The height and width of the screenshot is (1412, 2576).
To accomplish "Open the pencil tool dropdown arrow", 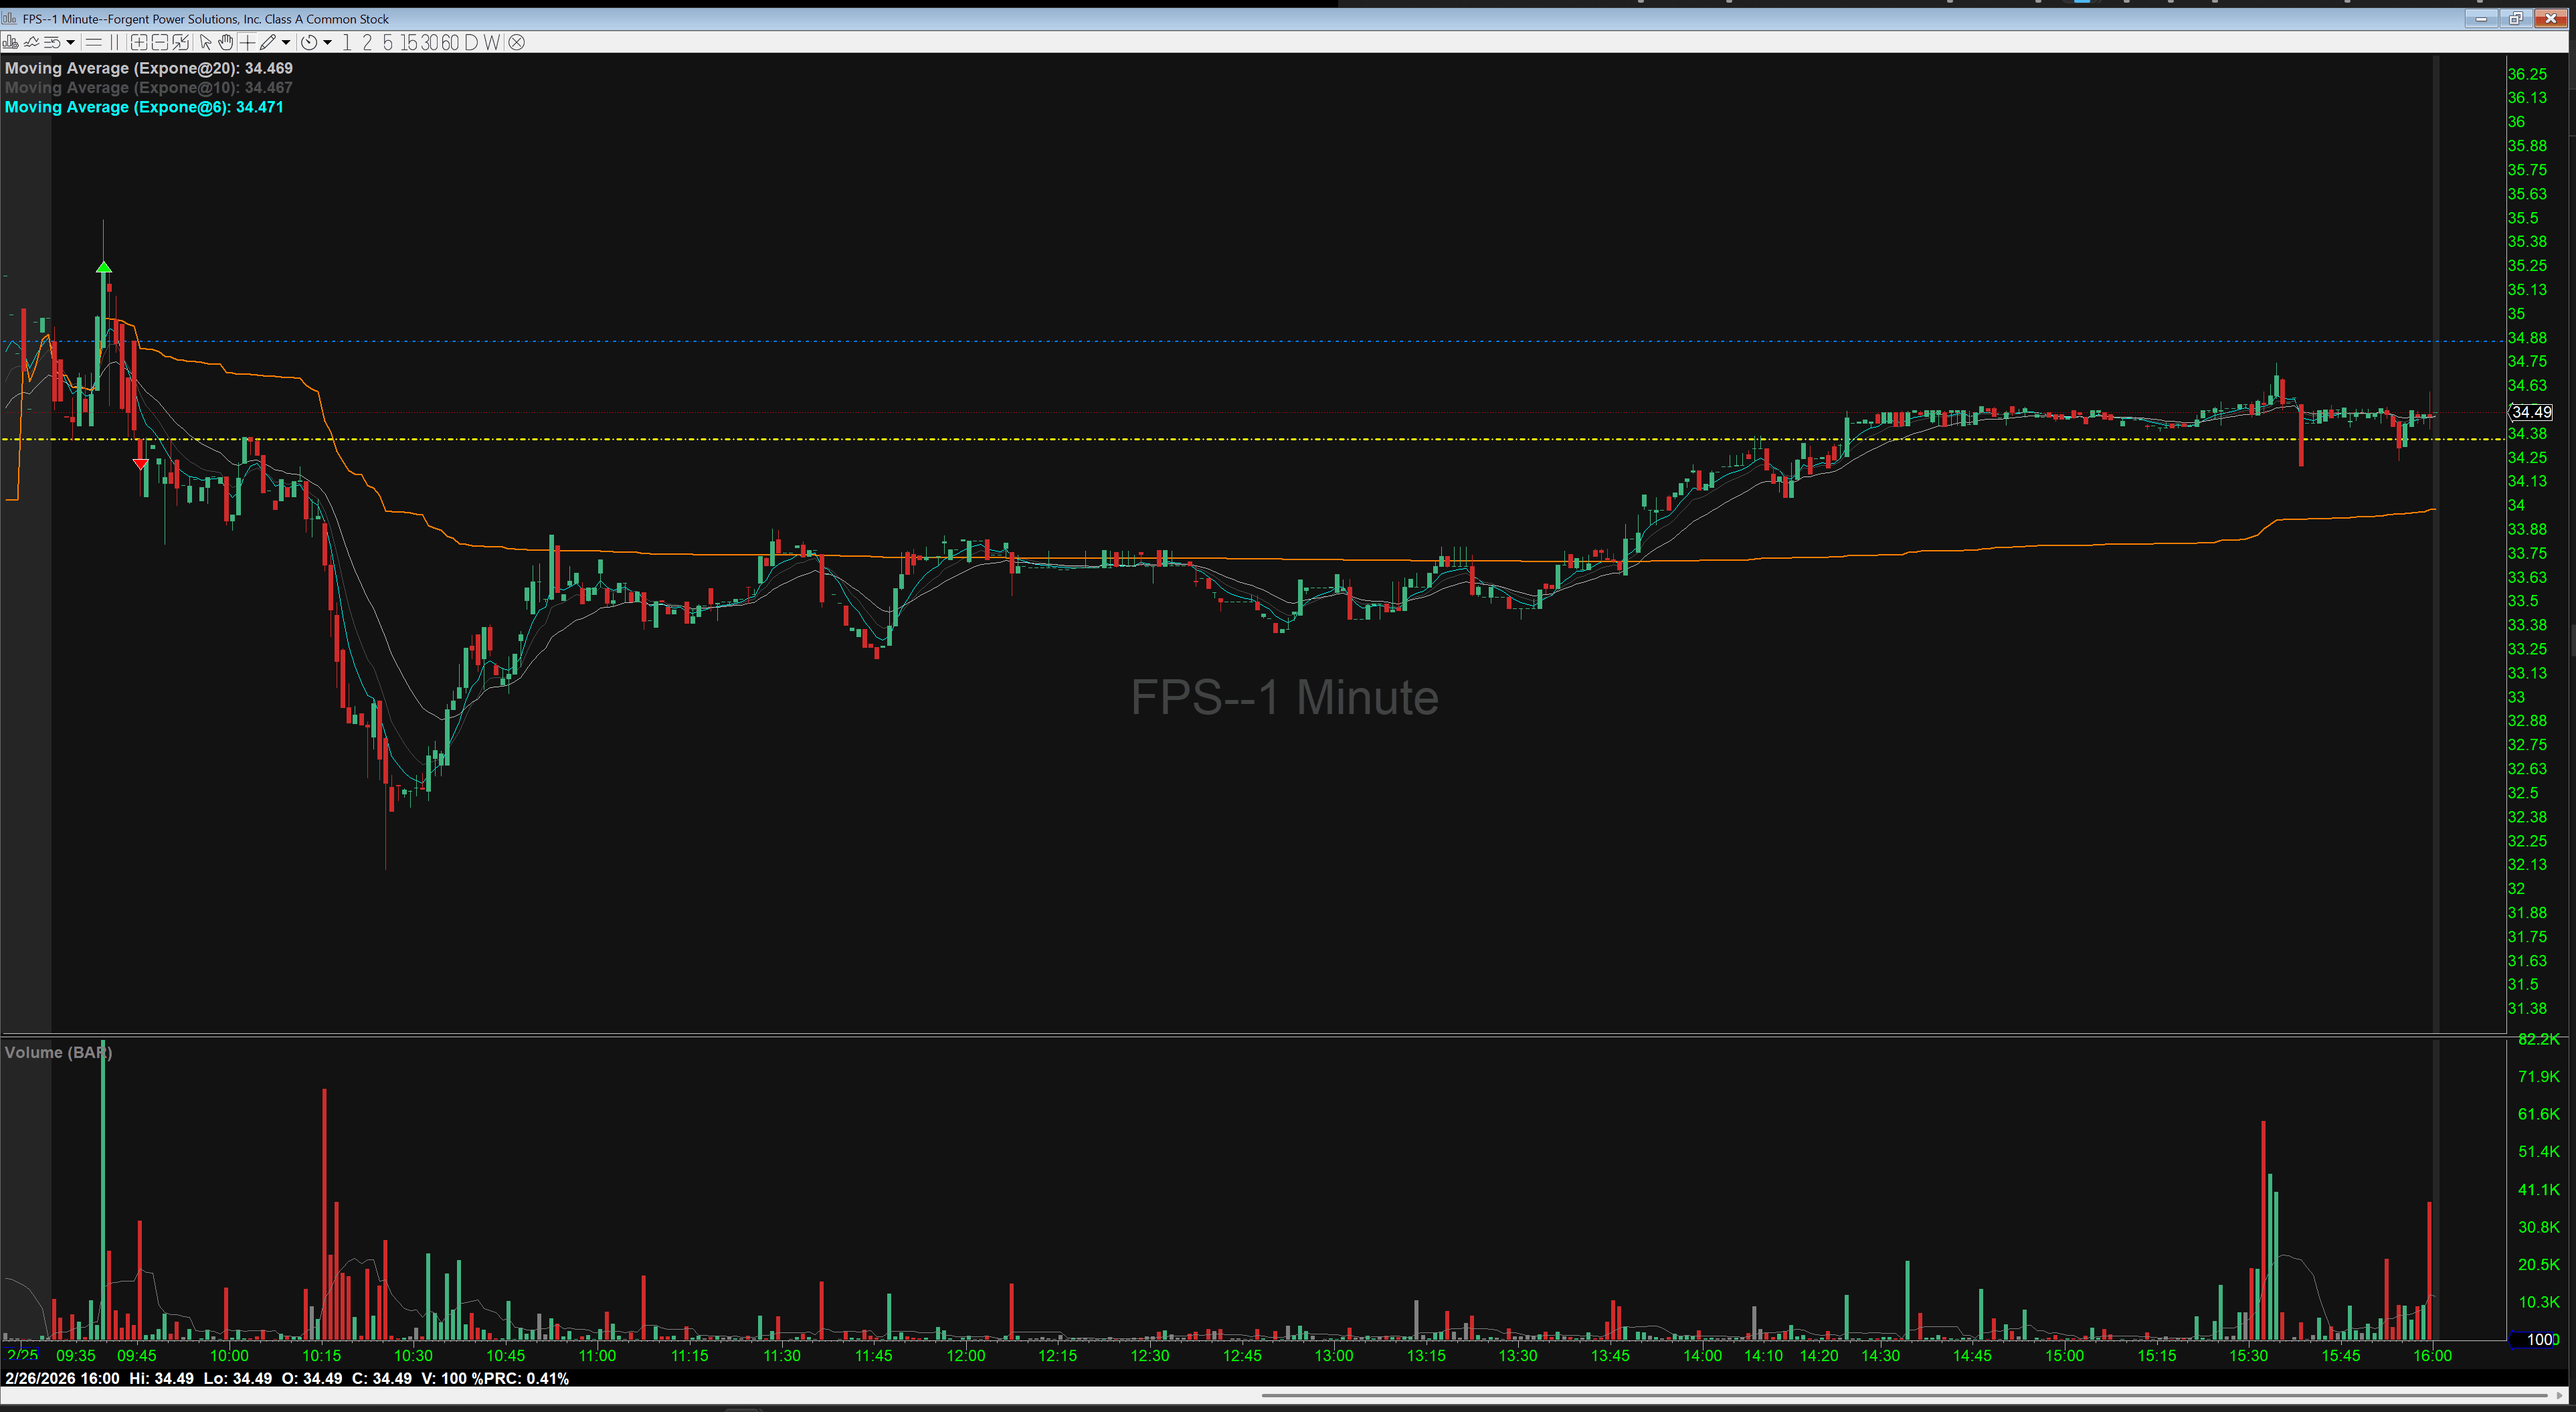I will pyautogui.click(x=286, y=42).
